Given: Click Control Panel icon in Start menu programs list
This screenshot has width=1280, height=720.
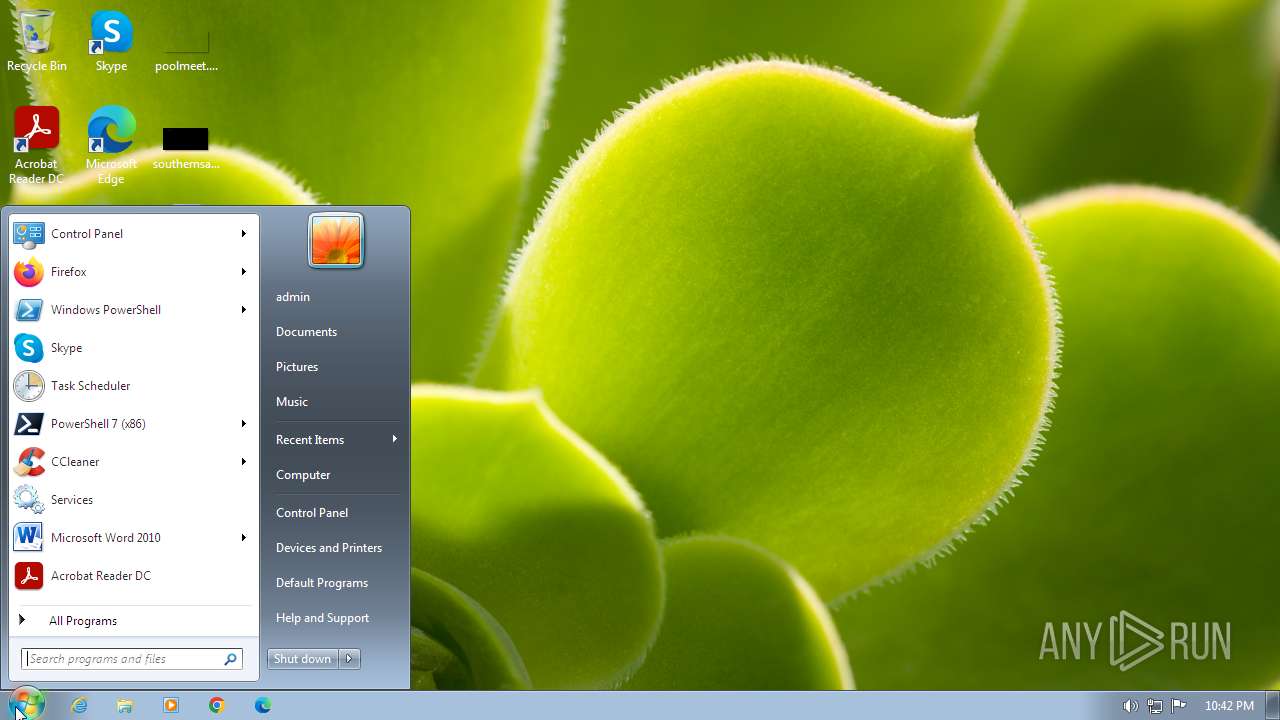Looking at the screenshot, I should point(29,234).
